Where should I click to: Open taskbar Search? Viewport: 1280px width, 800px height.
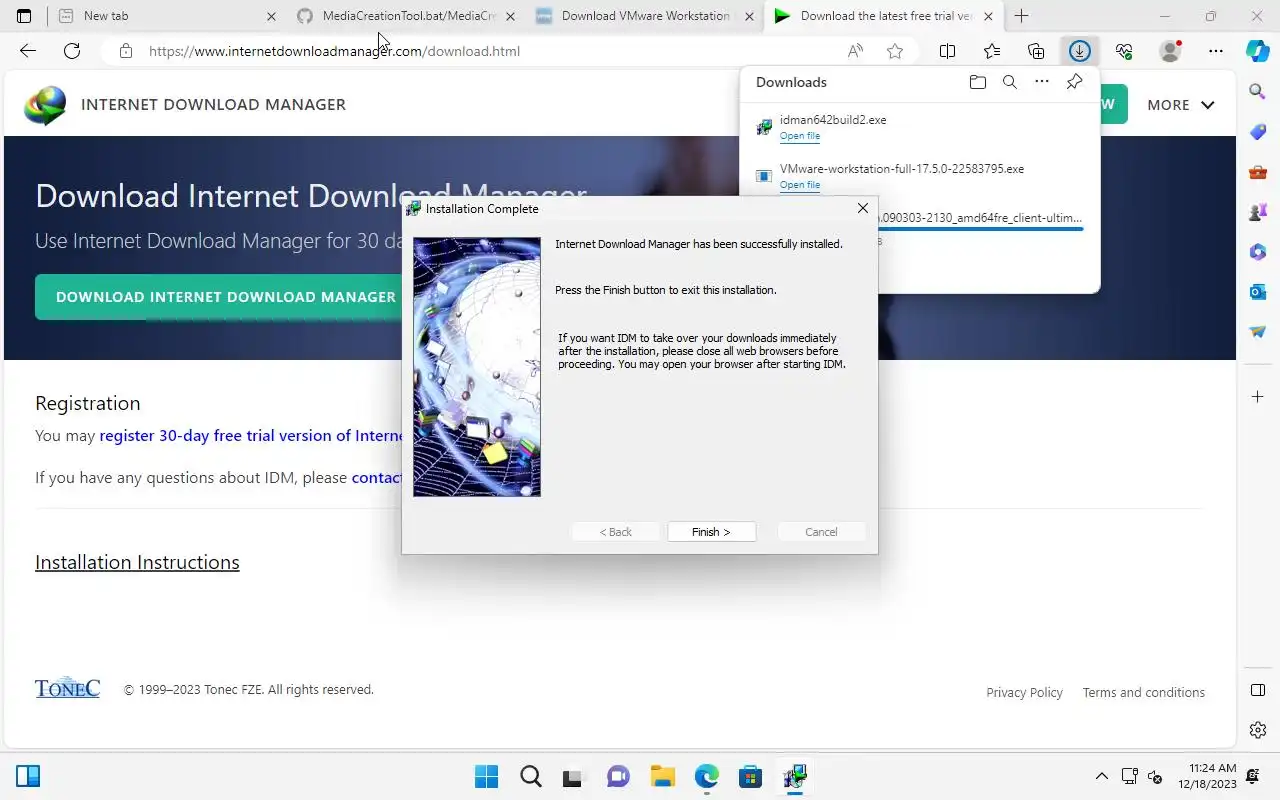coord(530,776)
